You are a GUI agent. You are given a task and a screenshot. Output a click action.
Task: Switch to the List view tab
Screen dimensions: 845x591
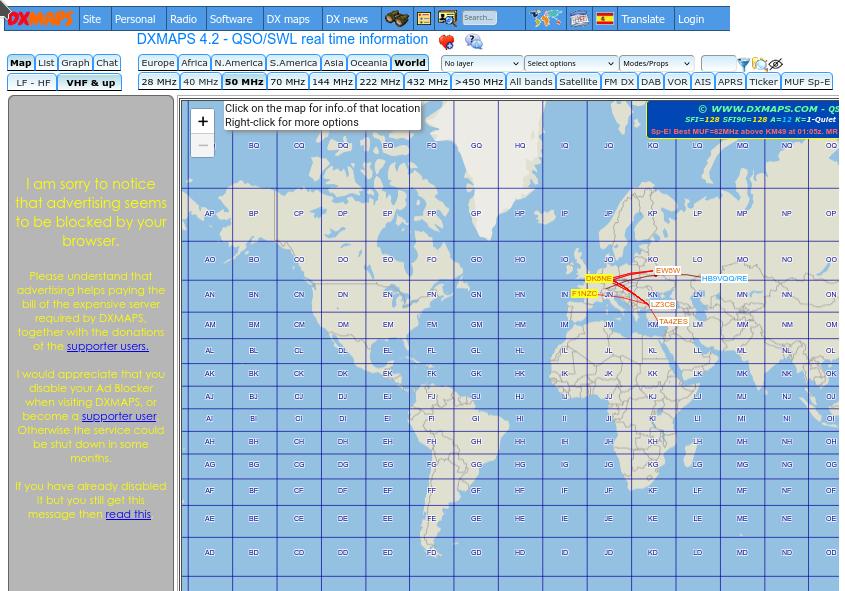(46, 63)
